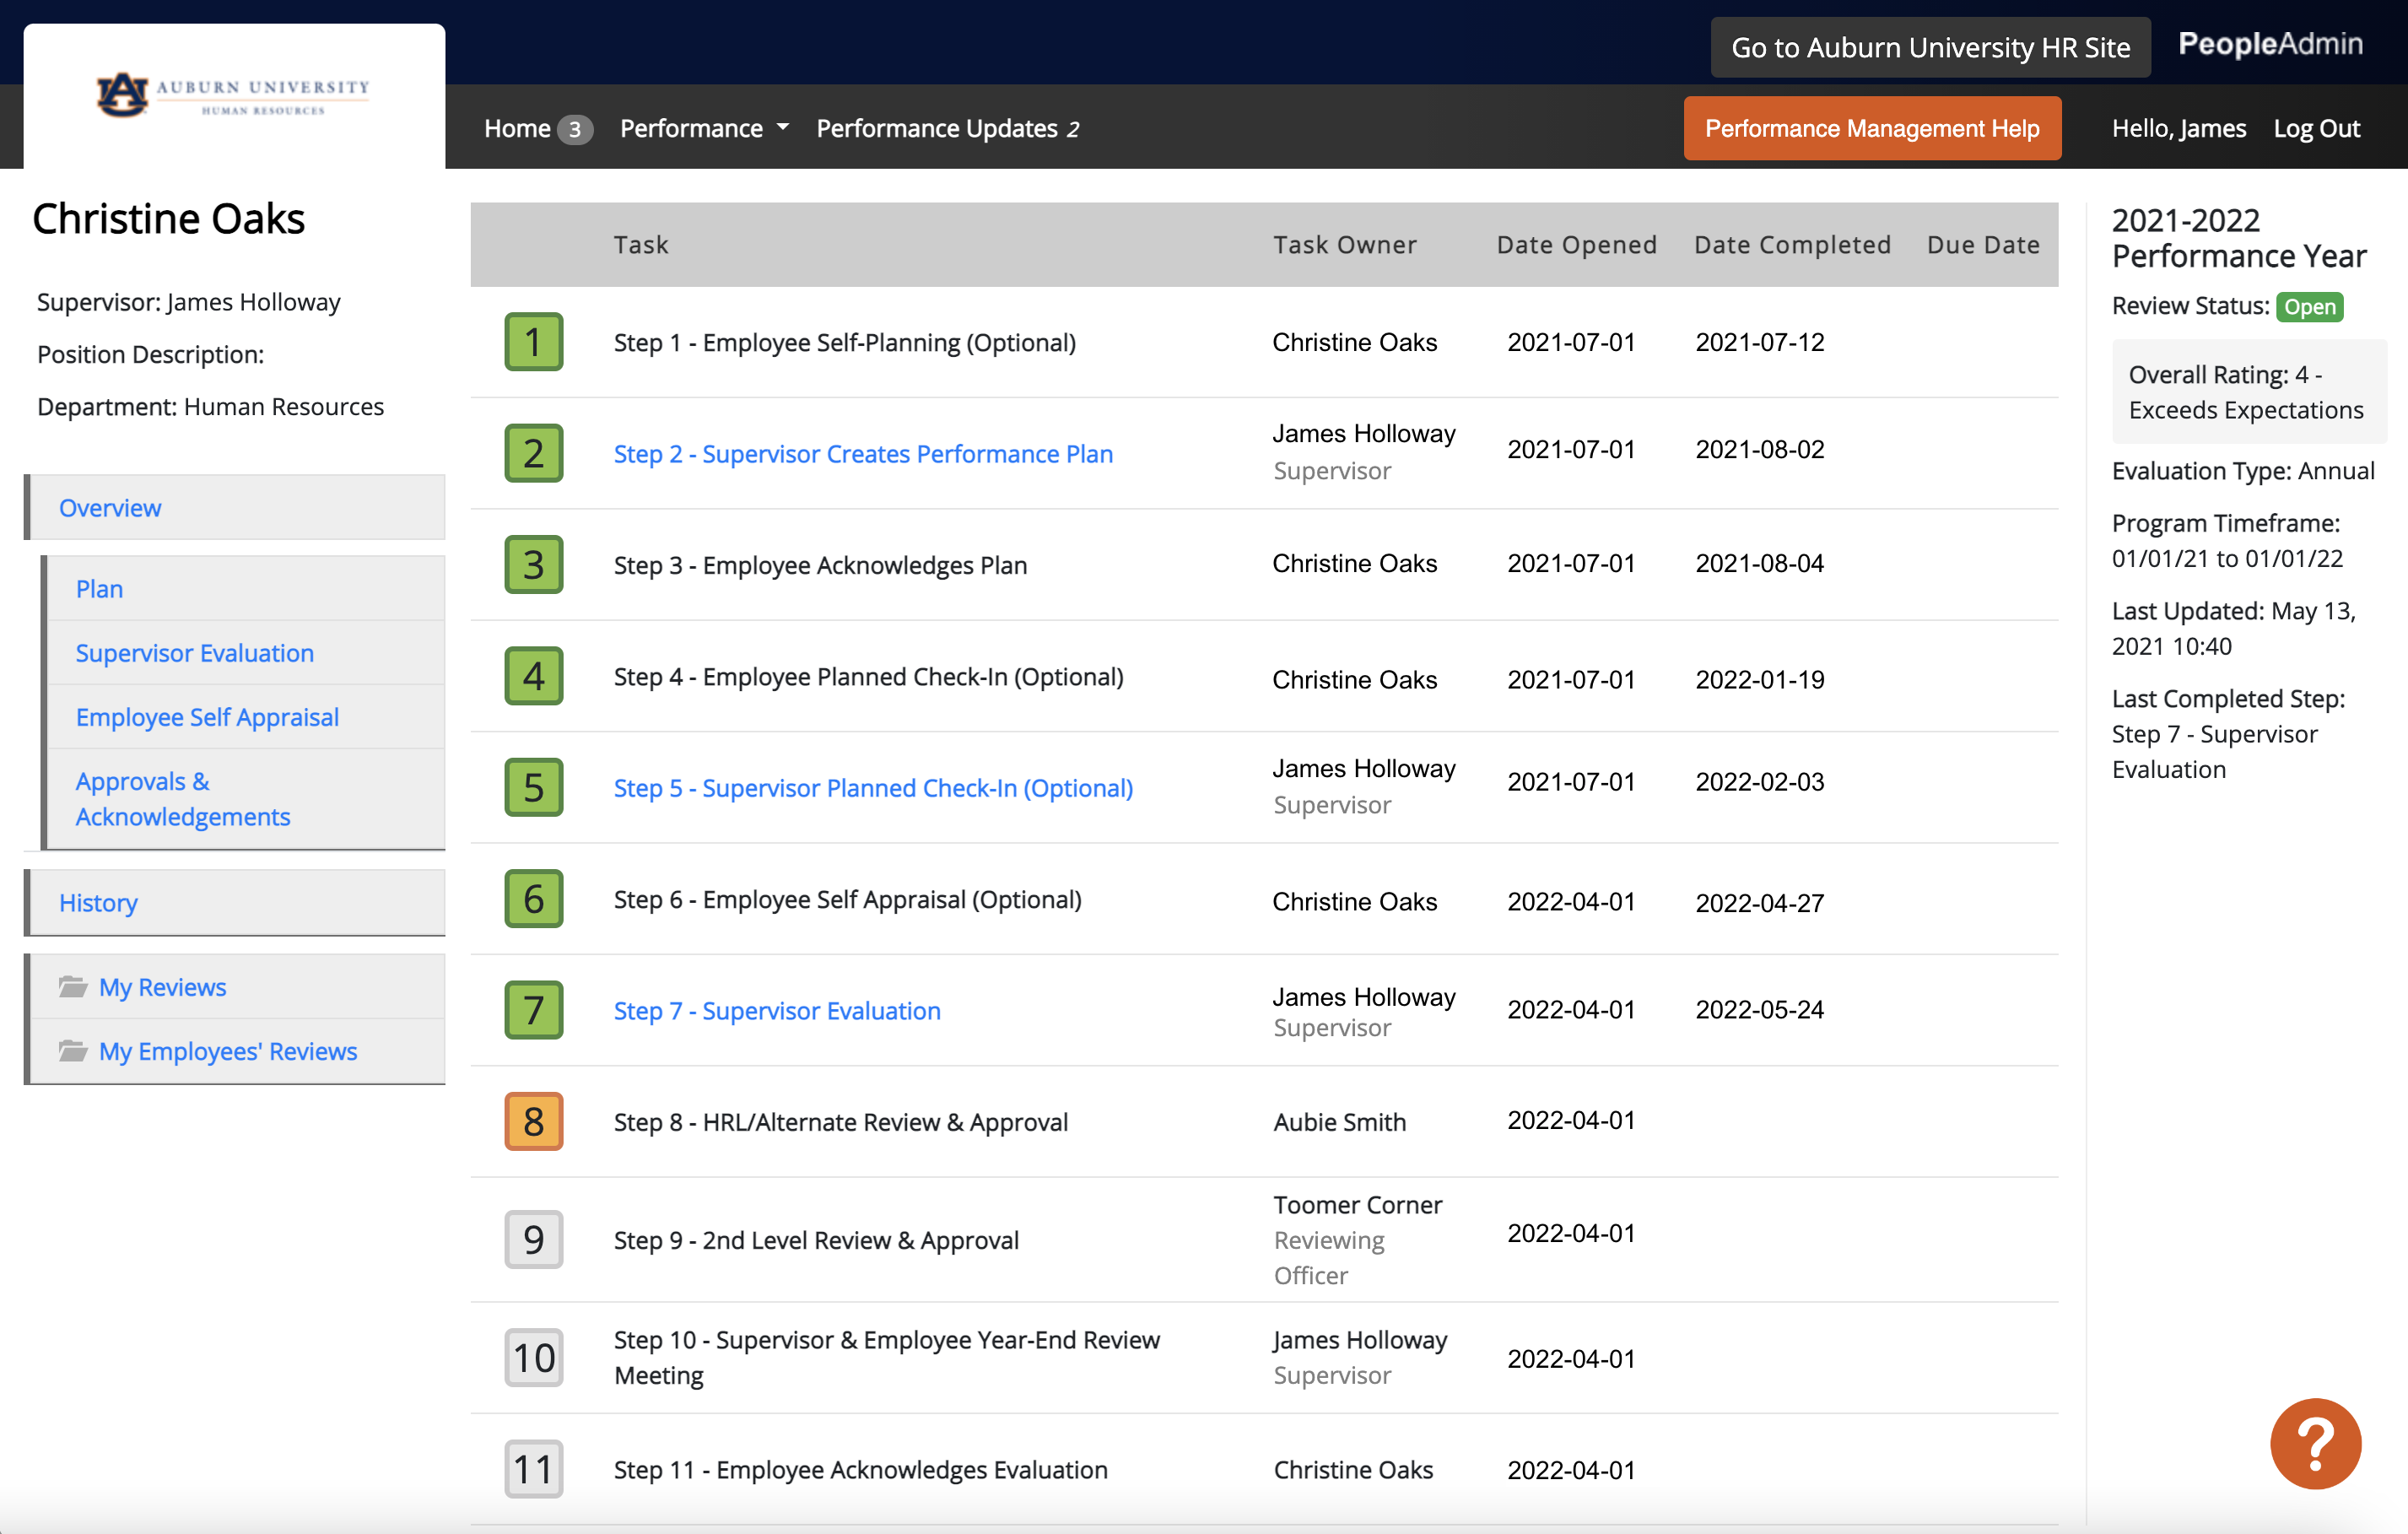
Task: Click the Date Completed column header
Action: click(1792, 245)
